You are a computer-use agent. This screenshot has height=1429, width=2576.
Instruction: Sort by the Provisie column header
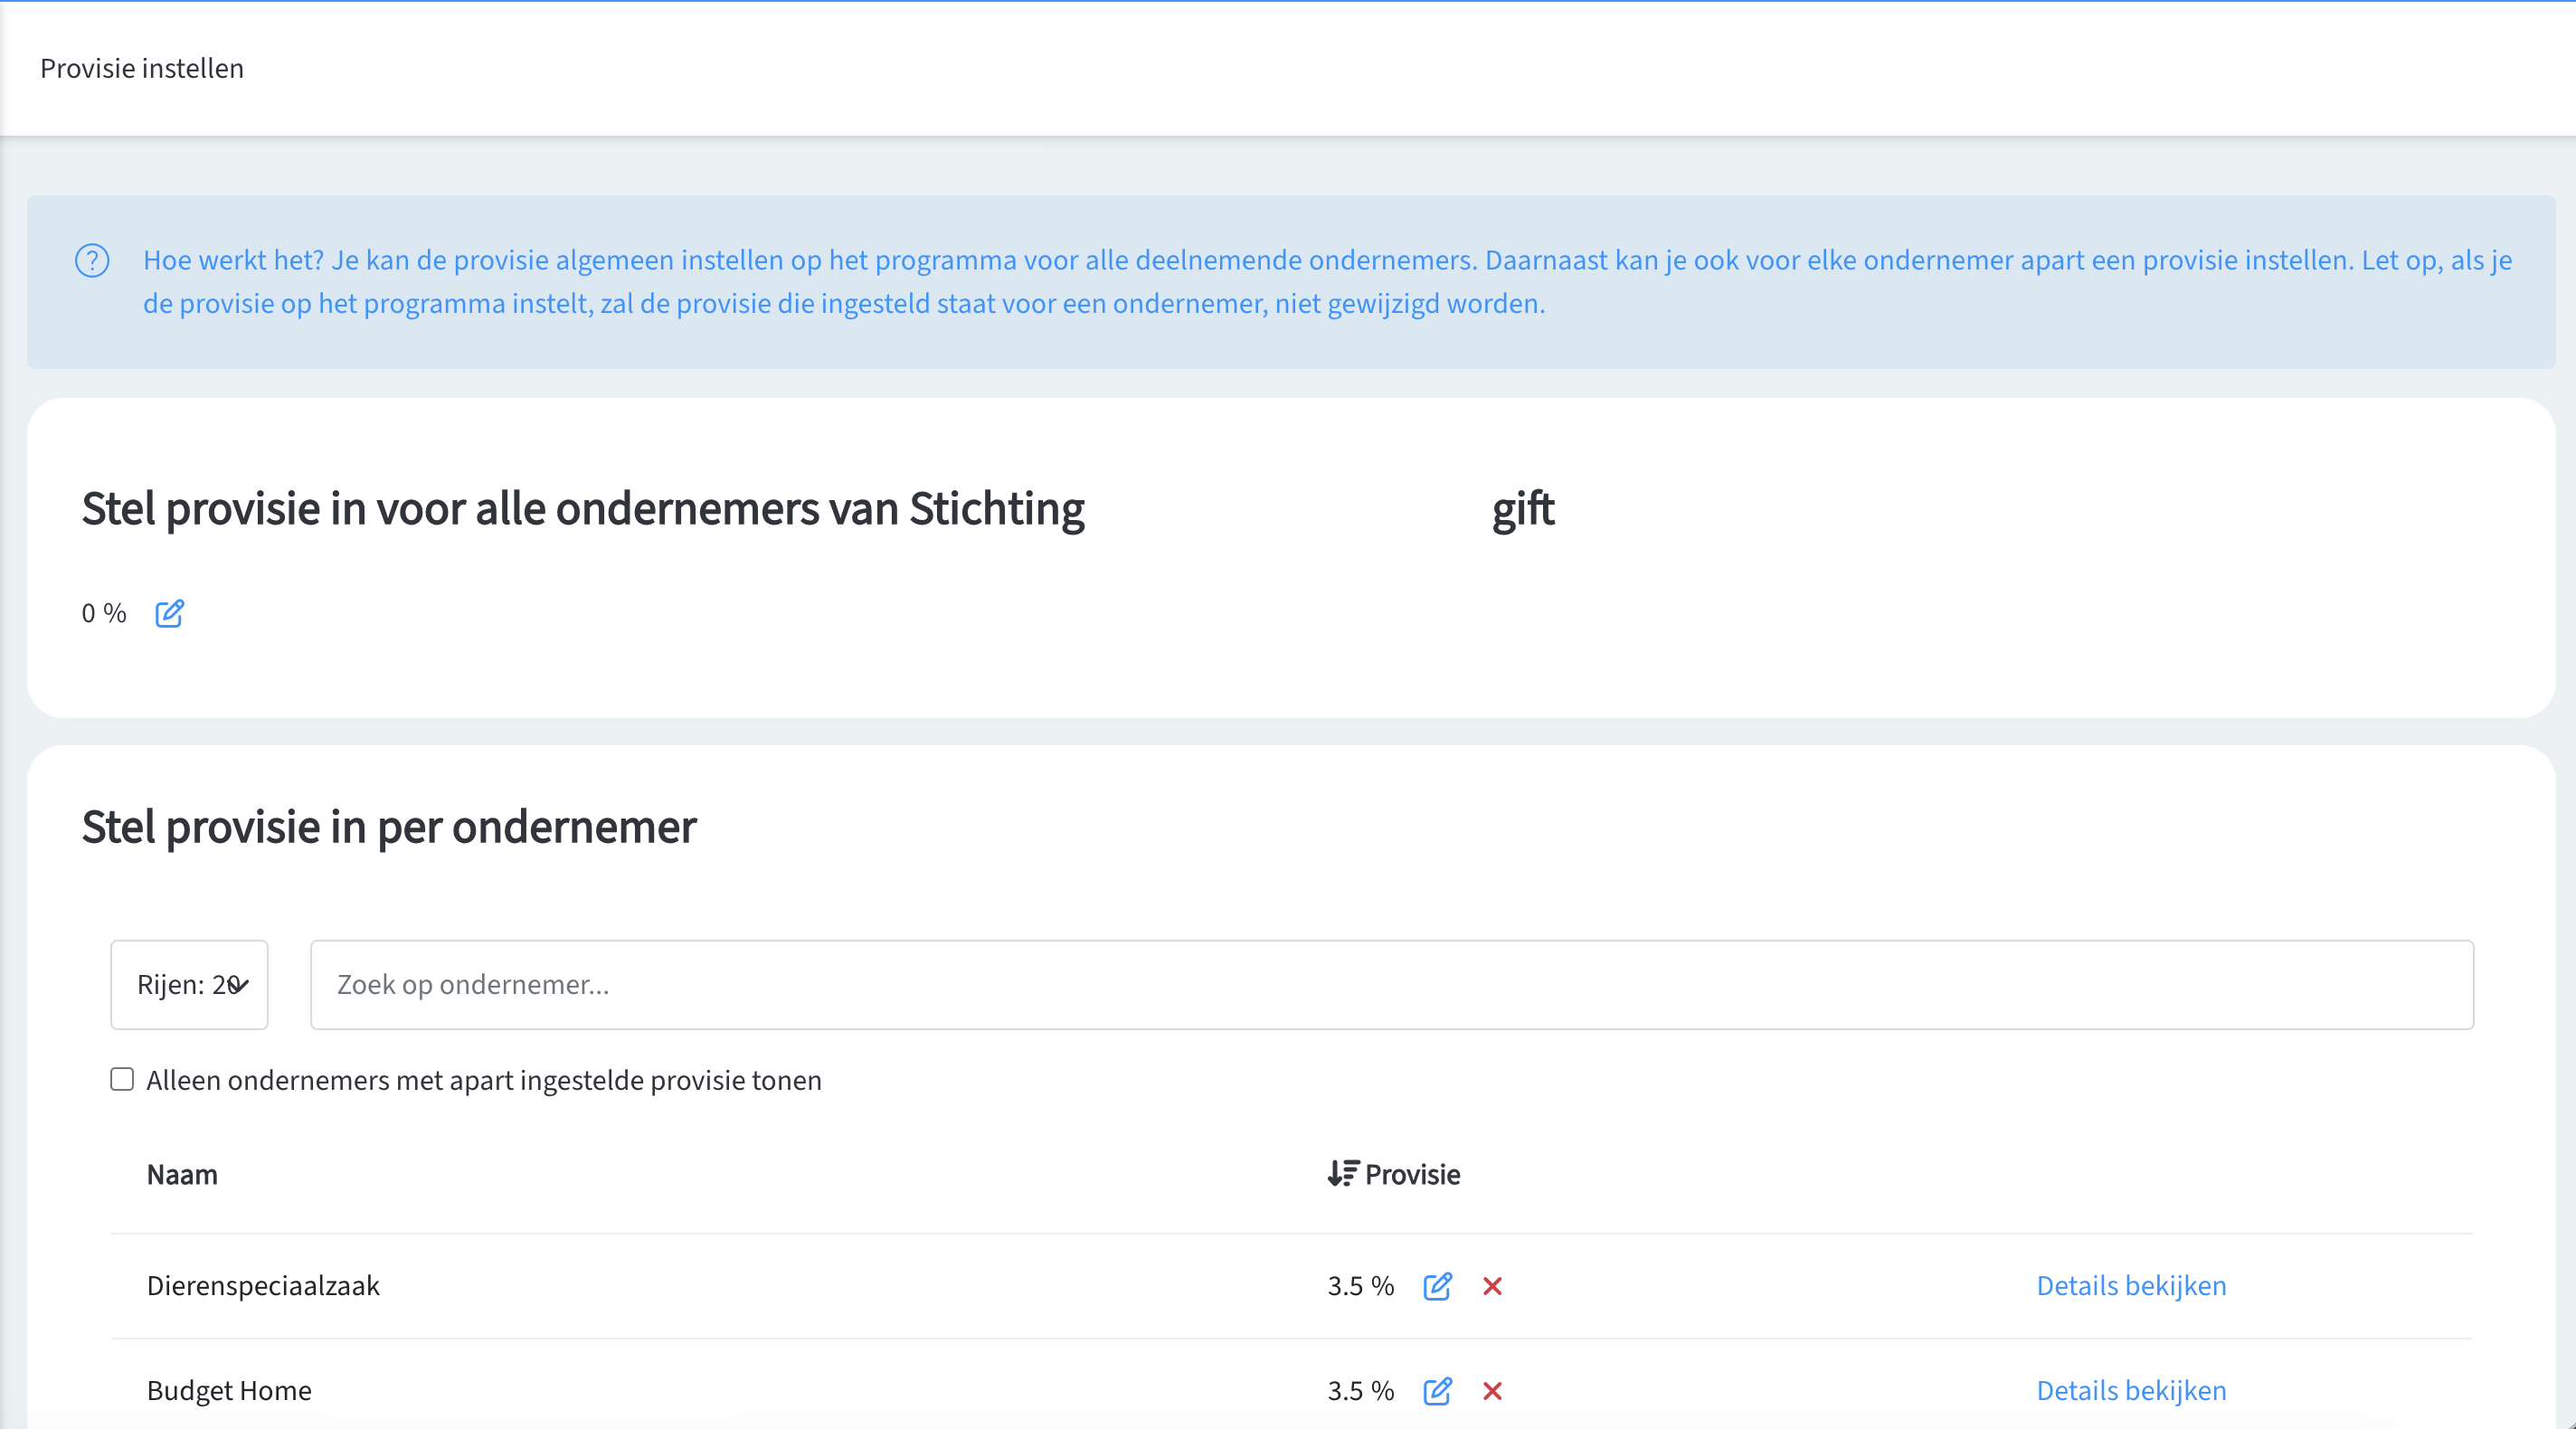pos(1412,1174)
